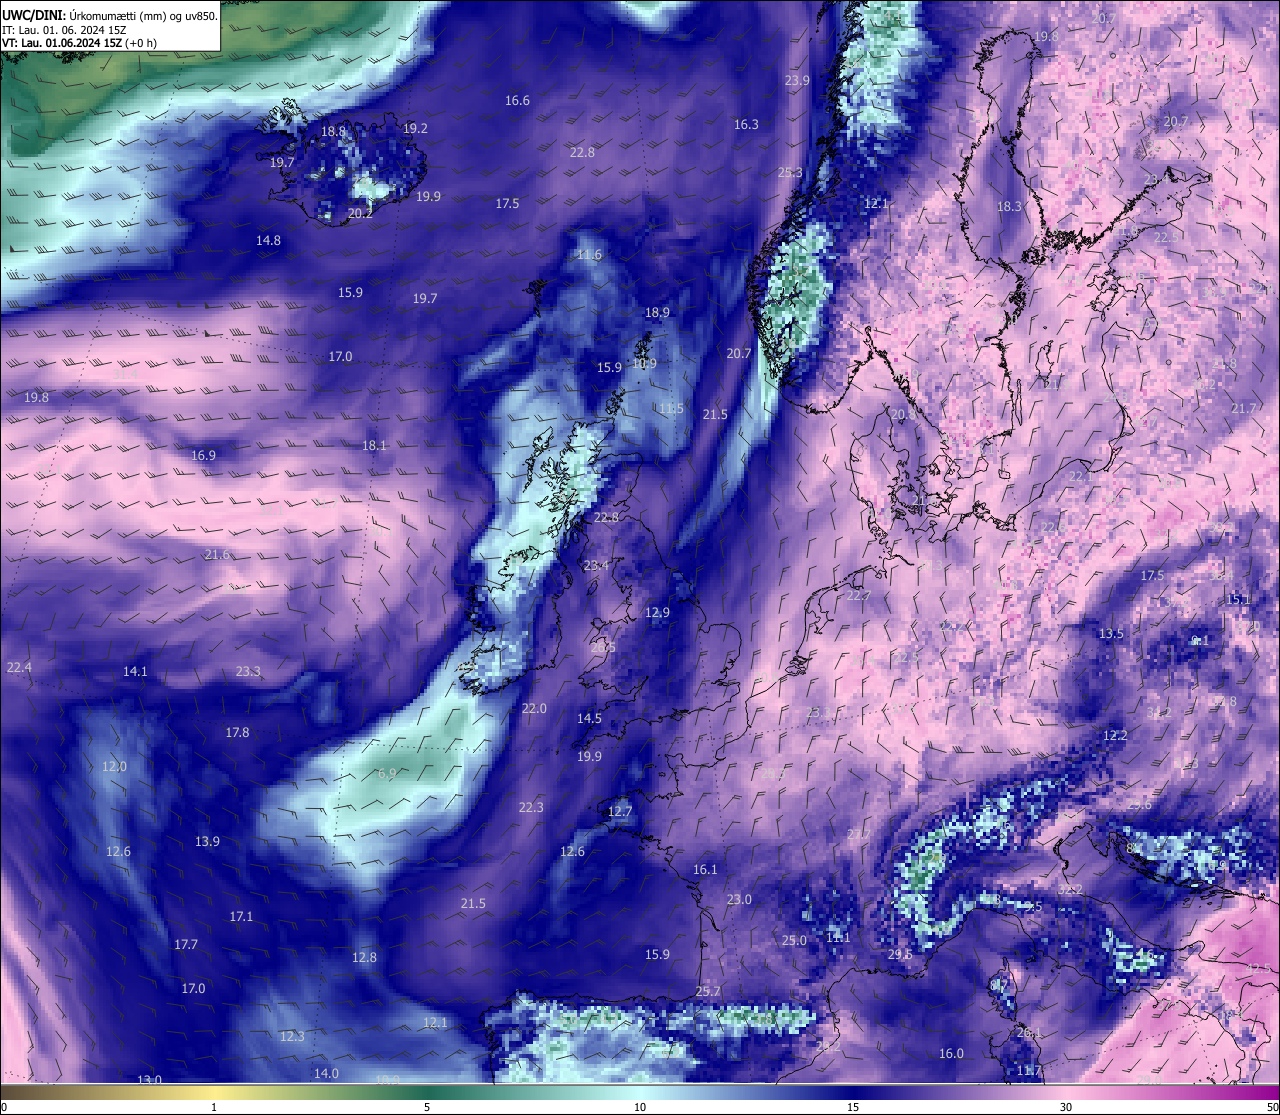Click the 17.7 value in the southwest Atlantic
The height and width of the screenshot is (1115, 1280).
pos(185,945)
